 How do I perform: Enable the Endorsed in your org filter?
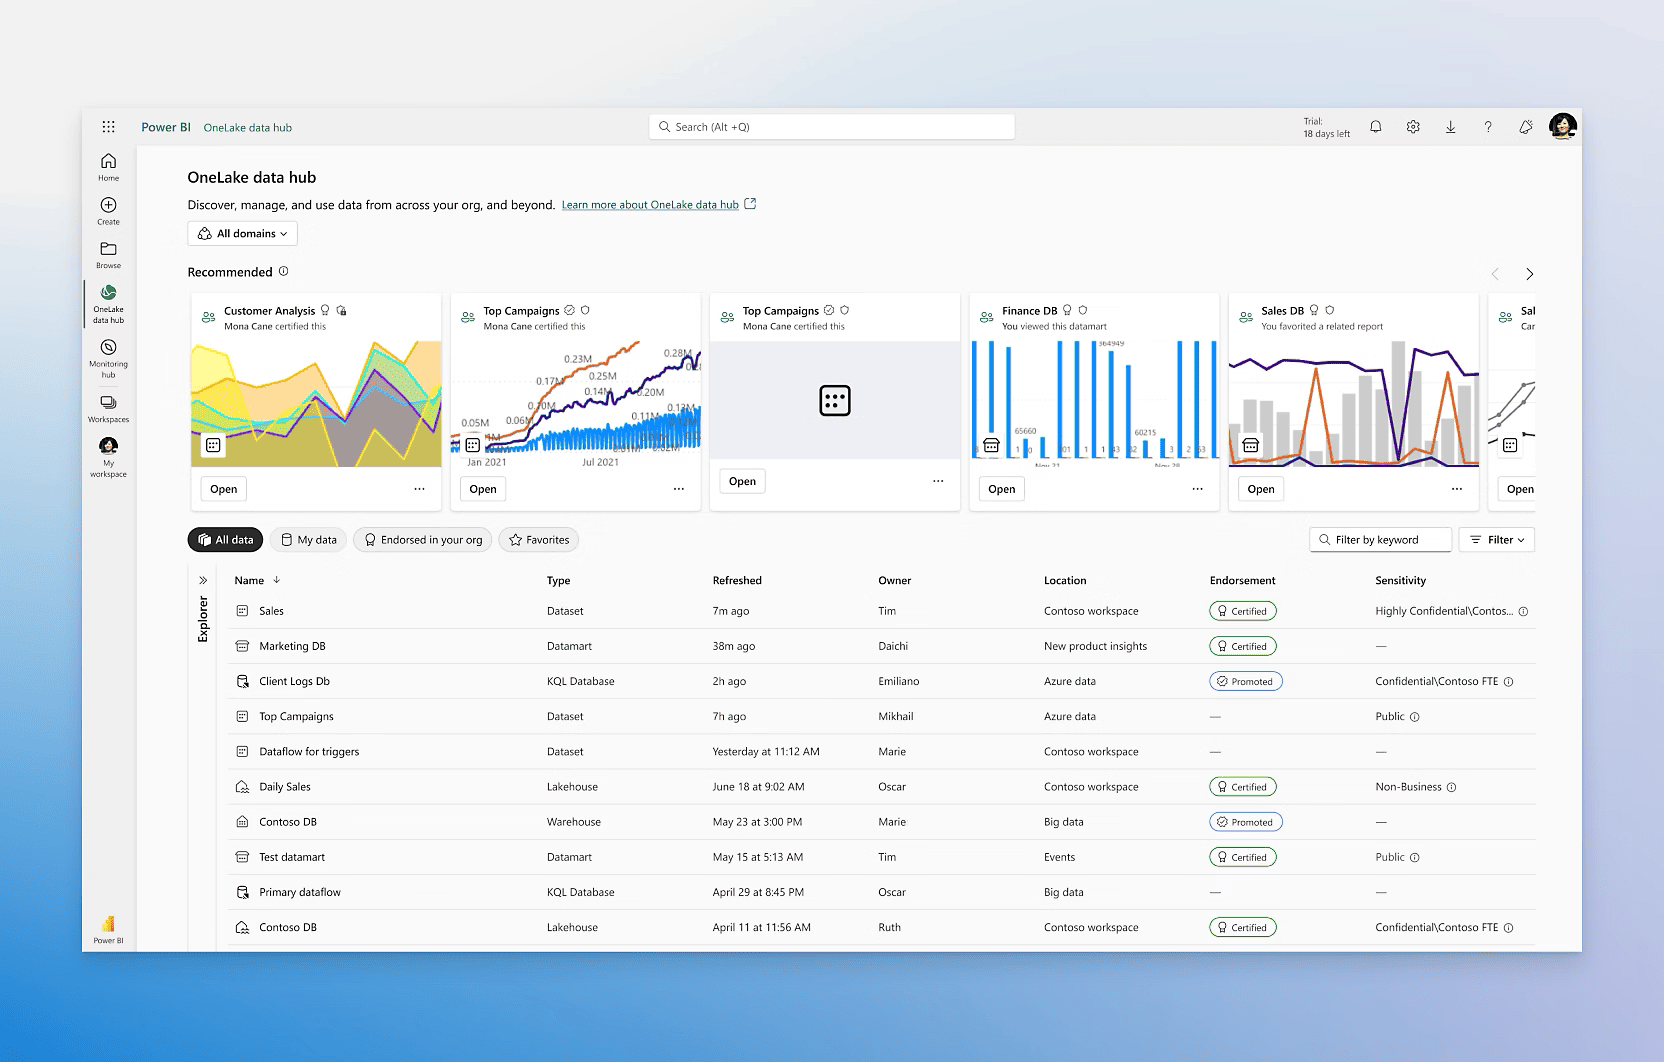[x=421, y=539]
